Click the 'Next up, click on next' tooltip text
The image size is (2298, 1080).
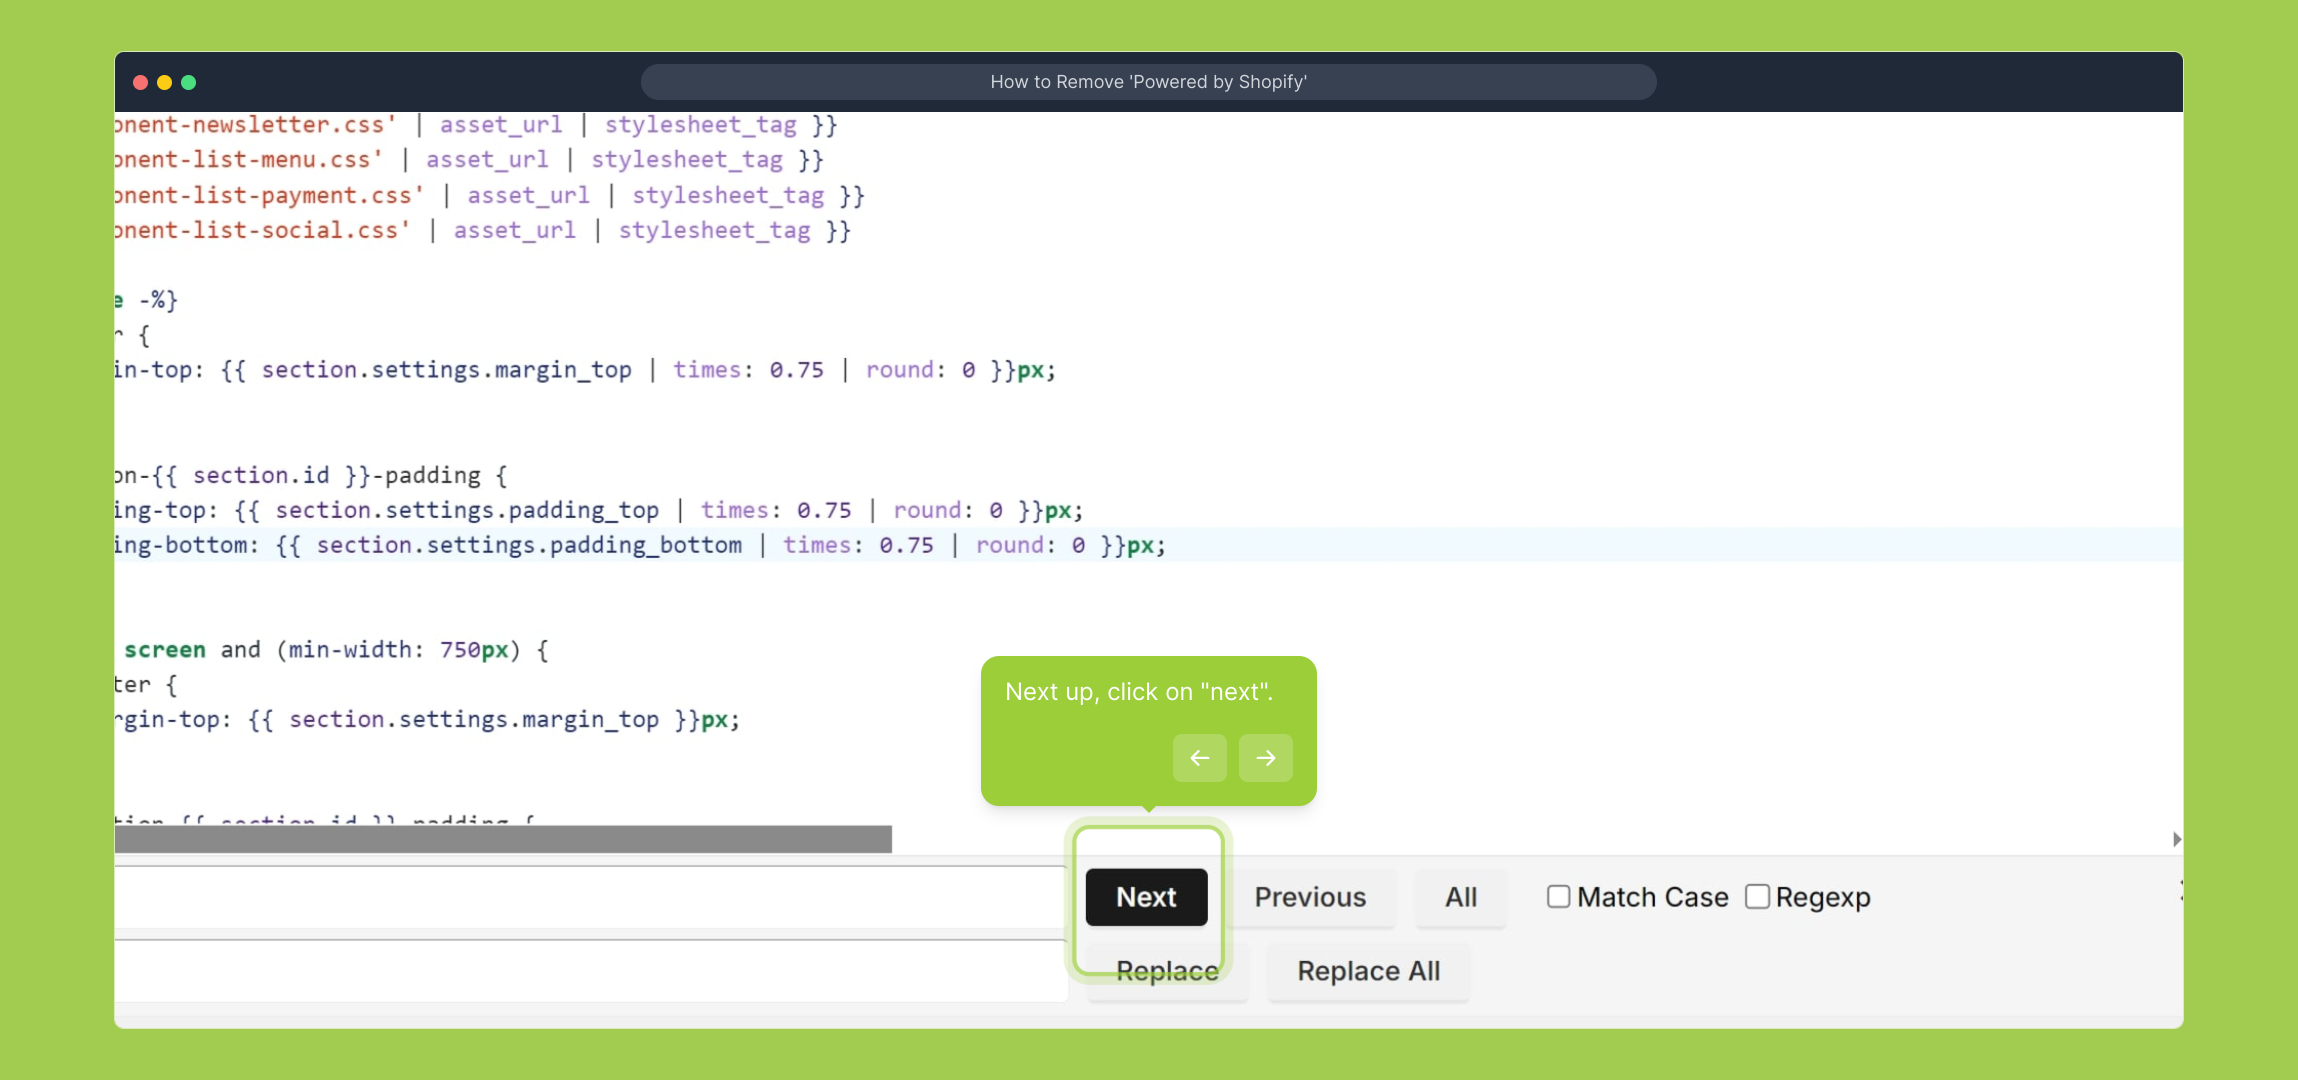point(1139,692)
